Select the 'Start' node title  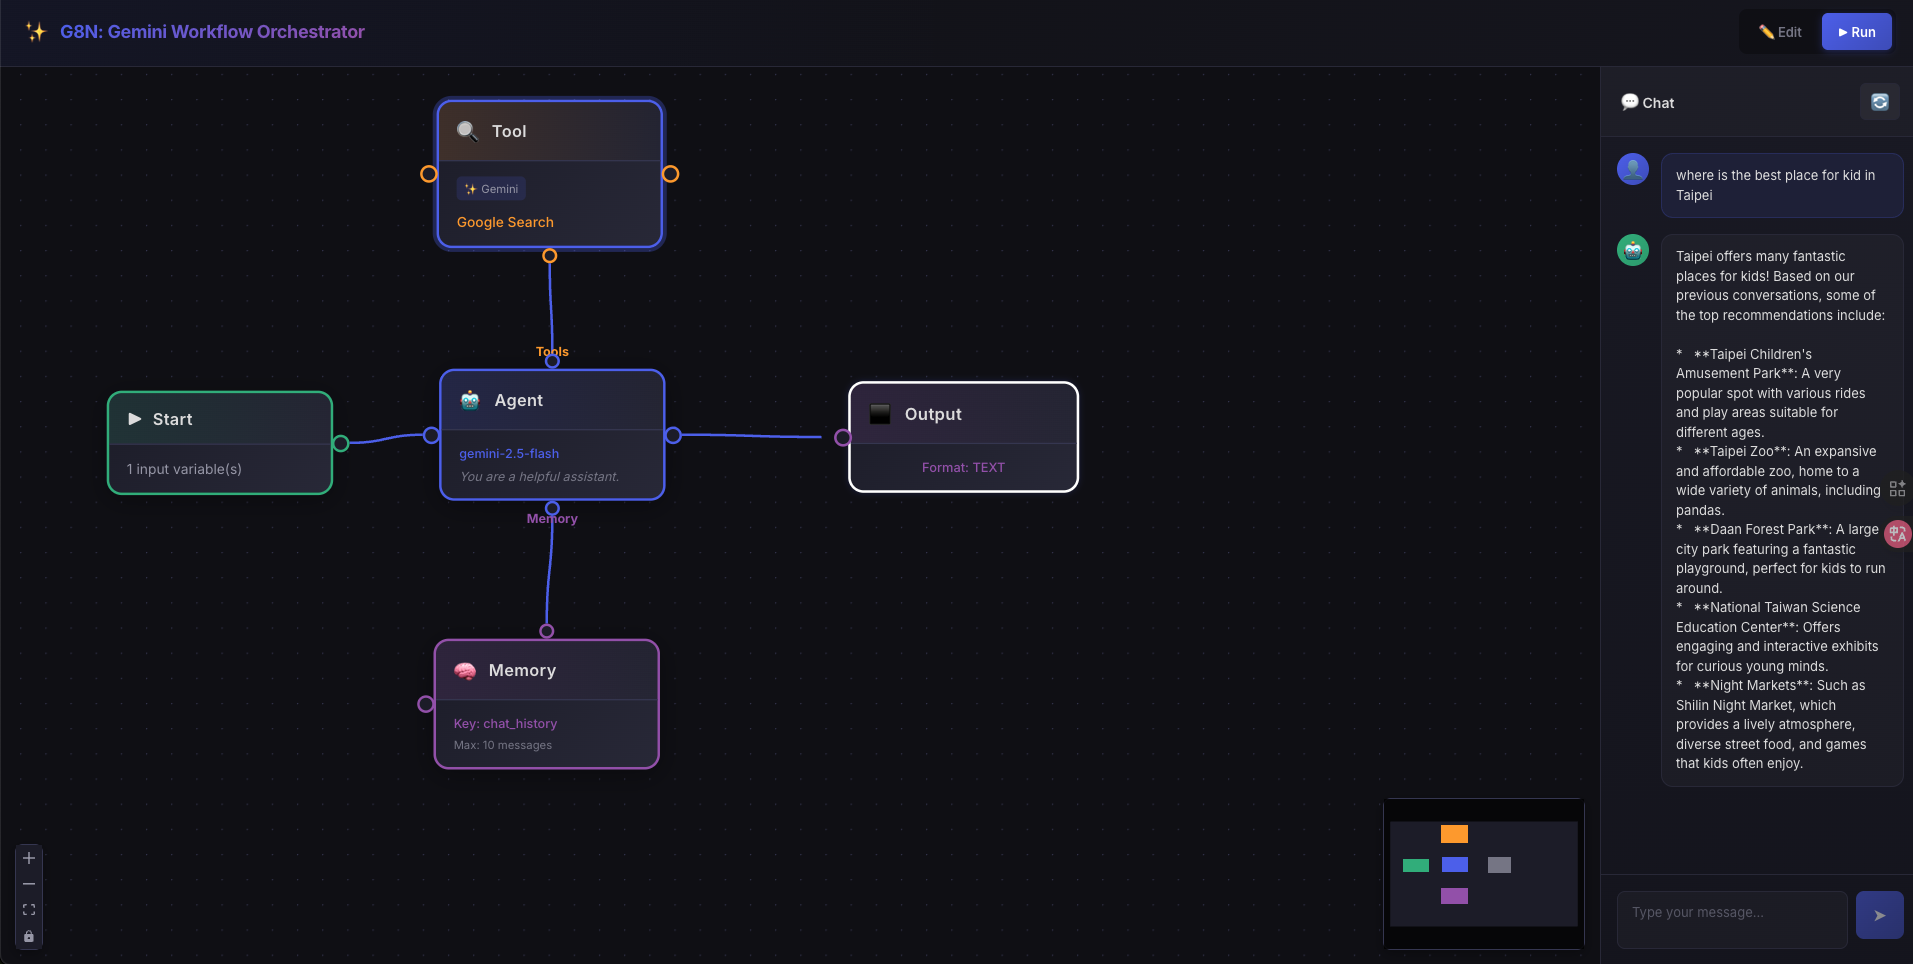click(x=172, y=419)
